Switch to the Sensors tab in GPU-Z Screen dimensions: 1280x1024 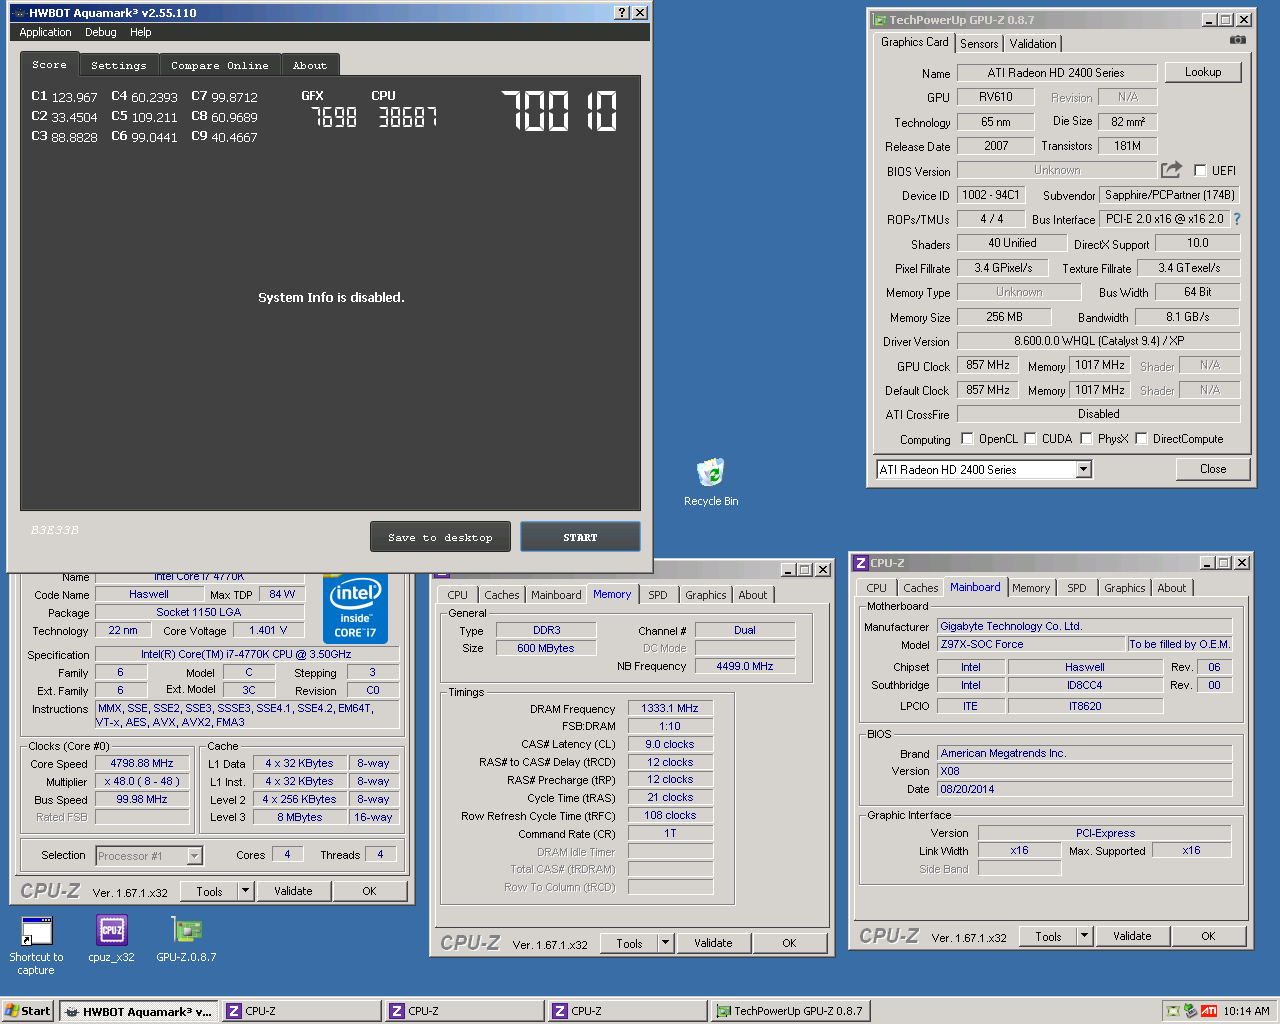tap(979, 44)
